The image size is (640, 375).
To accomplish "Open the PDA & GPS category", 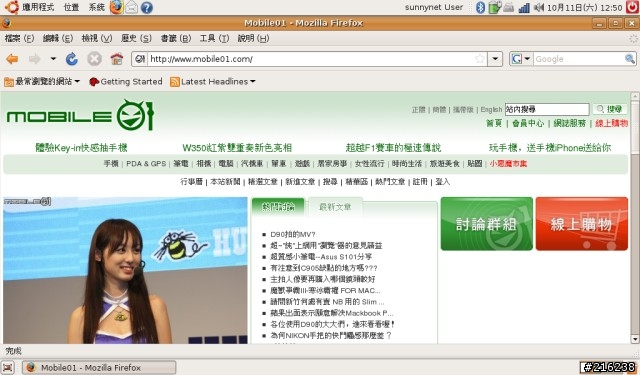I will coord(146,164).
